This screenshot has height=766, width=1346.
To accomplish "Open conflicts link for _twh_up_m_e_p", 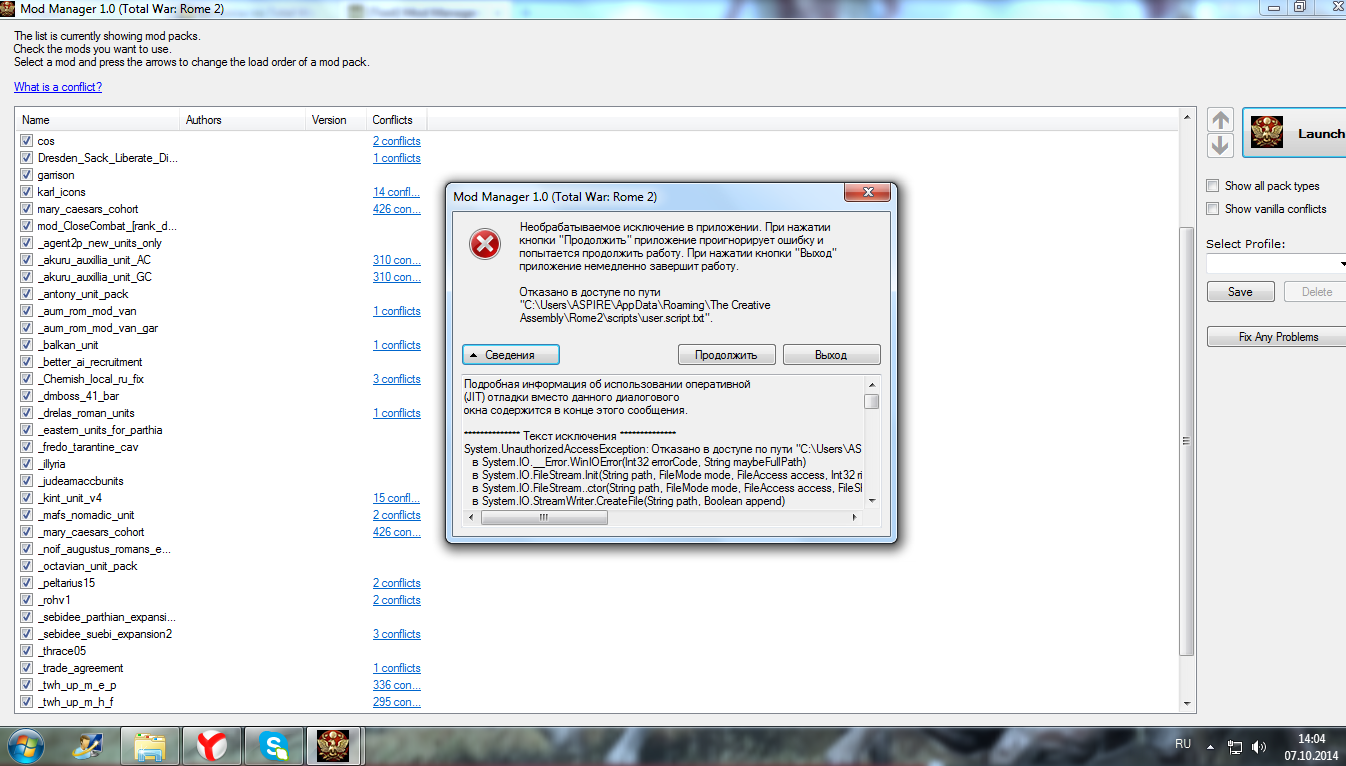I will tap(397, 685).
